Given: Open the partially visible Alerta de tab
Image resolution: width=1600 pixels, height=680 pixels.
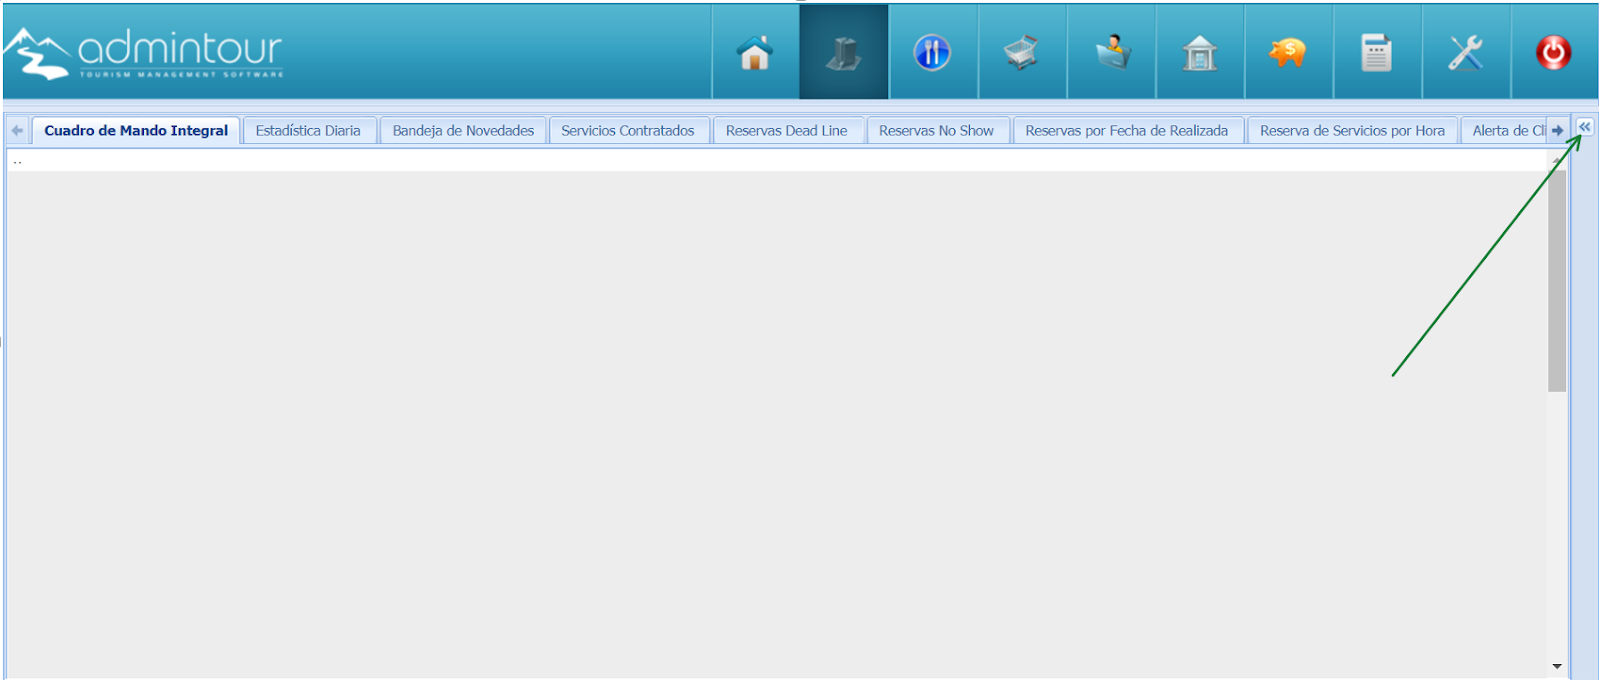Looking at the screenshot, I should [1505, 131].
